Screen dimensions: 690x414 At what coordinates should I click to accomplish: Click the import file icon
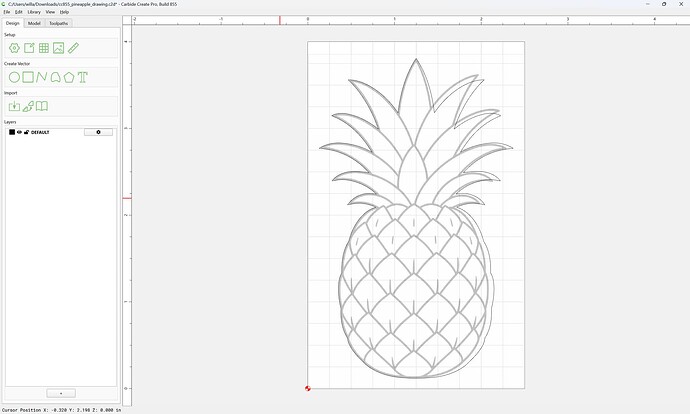click(14, 106)
